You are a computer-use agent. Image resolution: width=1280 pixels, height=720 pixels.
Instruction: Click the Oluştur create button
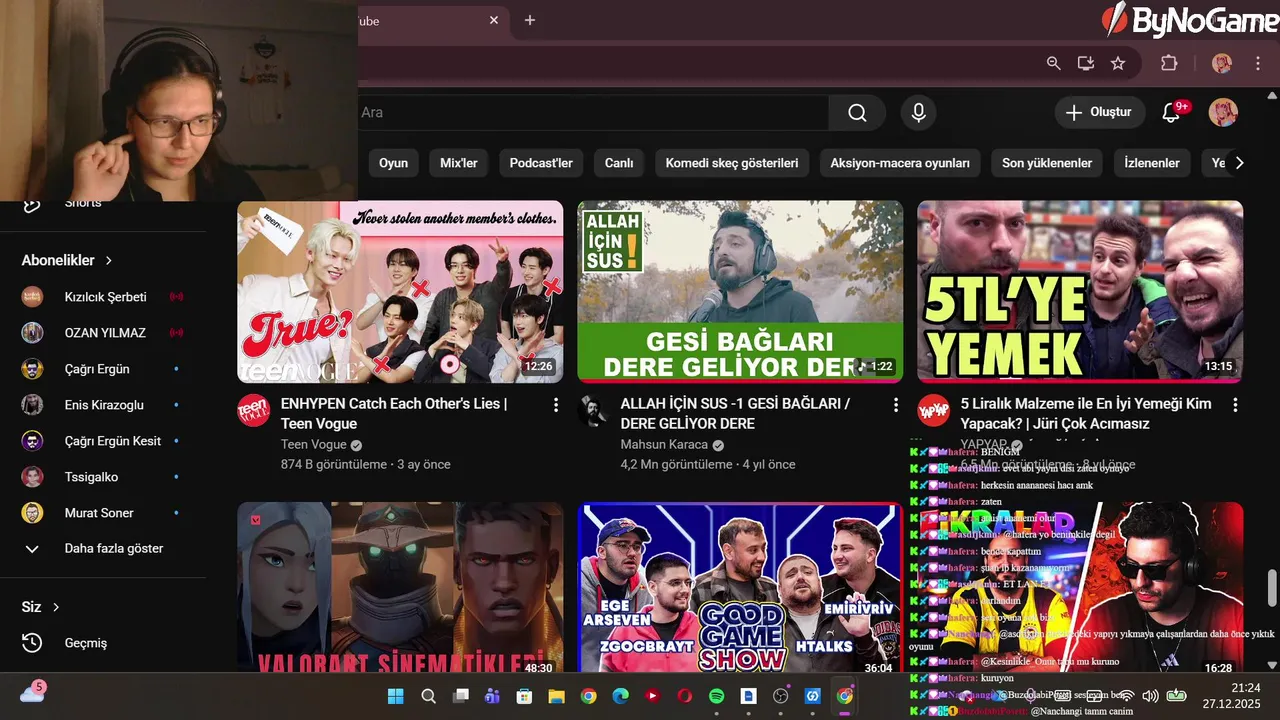click(1100, 113)
